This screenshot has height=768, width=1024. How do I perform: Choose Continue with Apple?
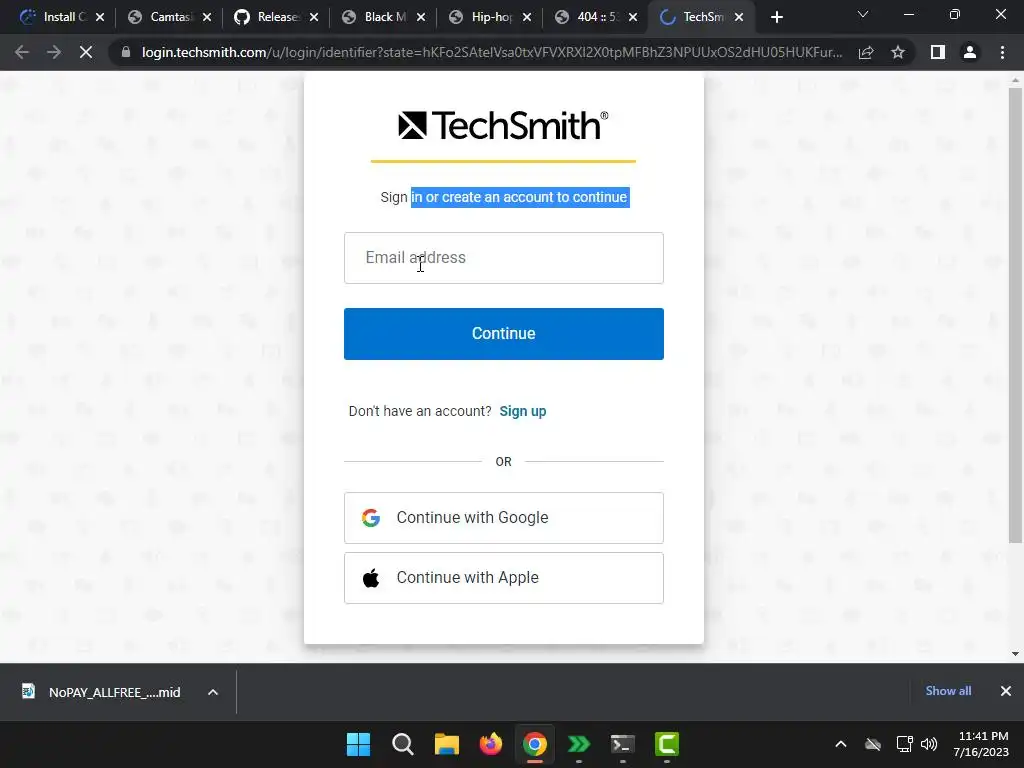pos(504,578)
